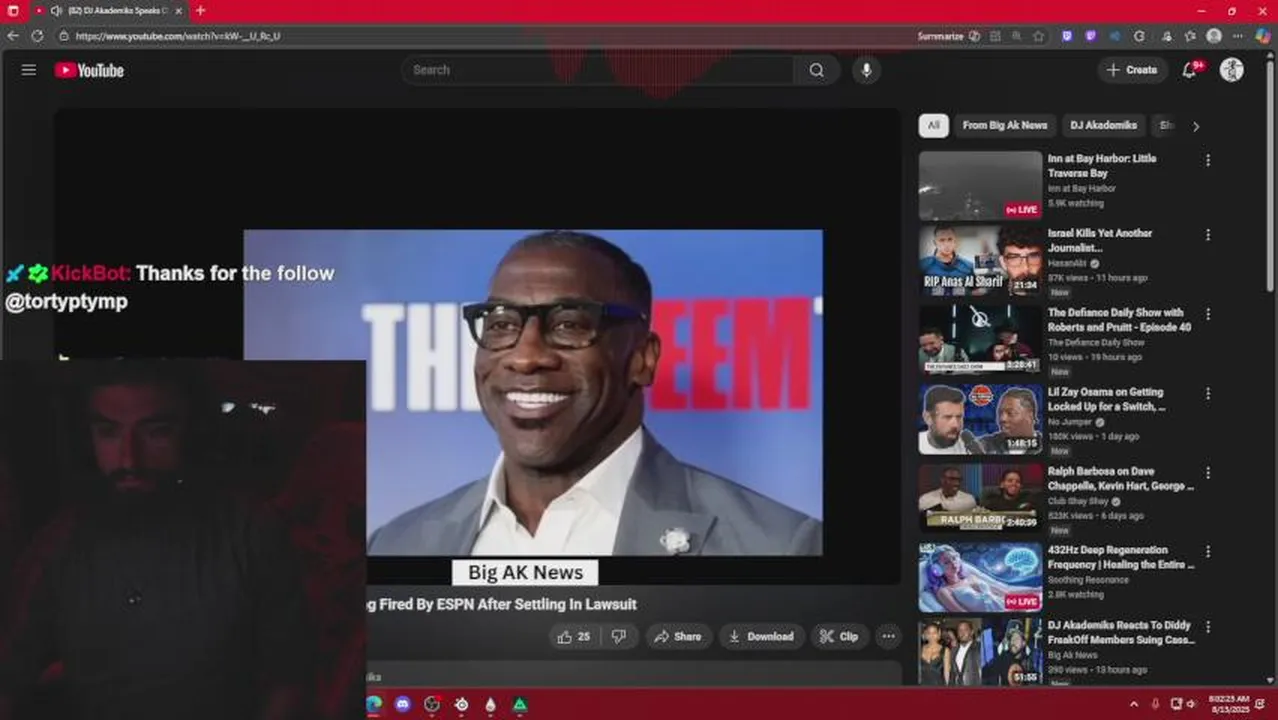The height and width of the screenshot is (720, 1278).
Task: Open Microsoft Edge from the taskbar
Action: pyautogui.click(x=374, y=704)
